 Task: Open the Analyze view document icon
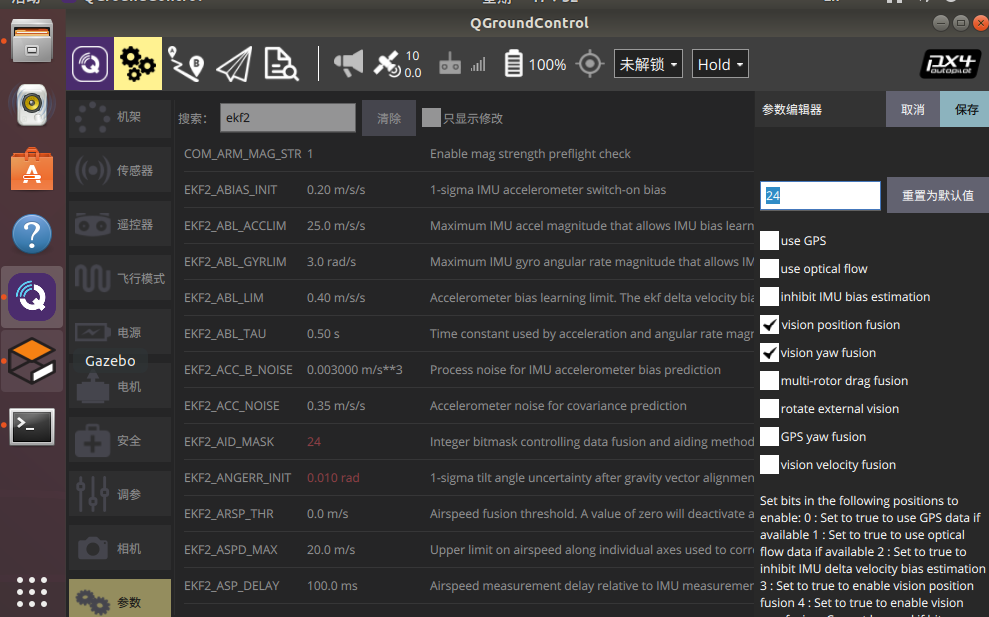[x=281, y=64]
